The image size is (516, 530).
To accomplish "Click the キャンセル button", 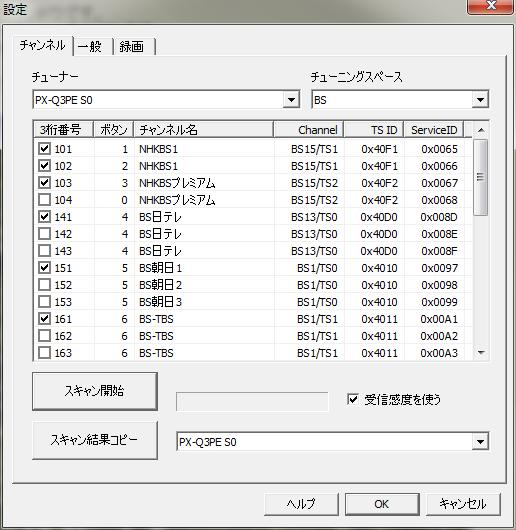I will [463, 504].
